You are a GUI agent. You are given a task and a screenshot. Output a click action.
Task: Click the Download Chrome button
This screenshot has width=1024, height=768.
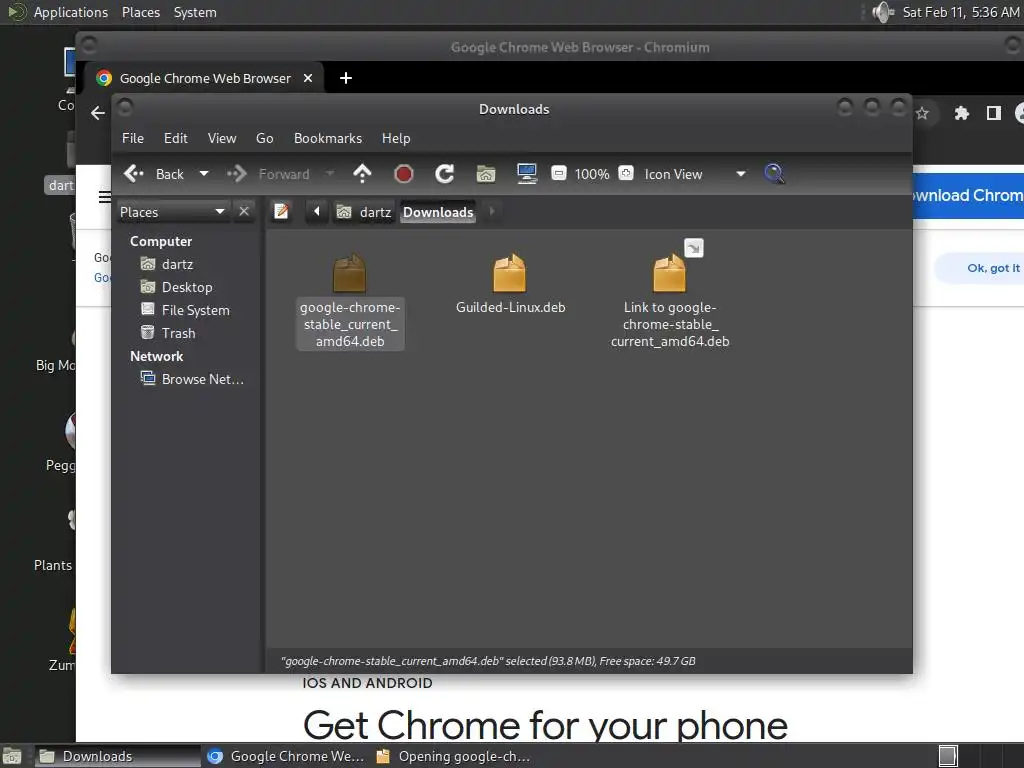click(968, 195)
